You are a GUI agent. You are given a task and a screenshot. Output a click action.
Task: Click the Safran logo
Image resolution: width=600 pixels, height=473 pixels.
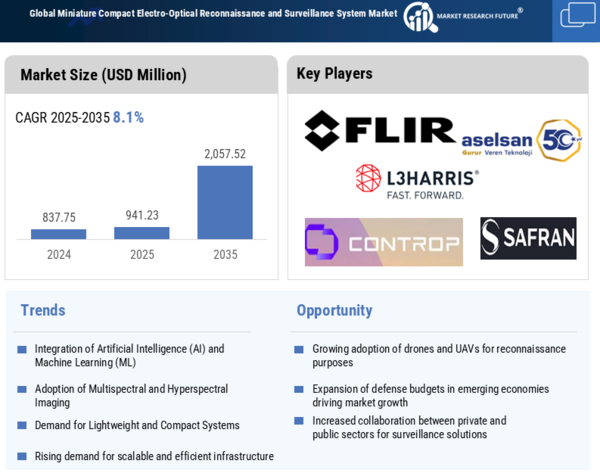528,238
